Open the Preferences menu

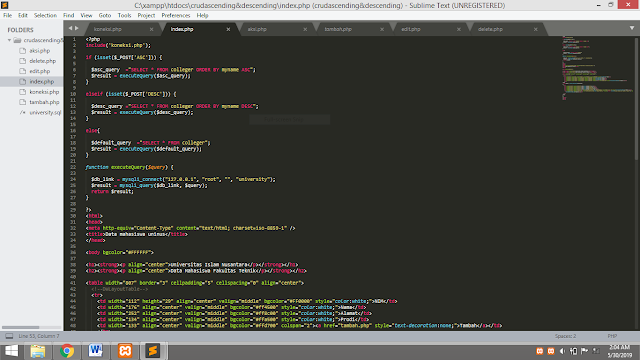coord(176,16)
